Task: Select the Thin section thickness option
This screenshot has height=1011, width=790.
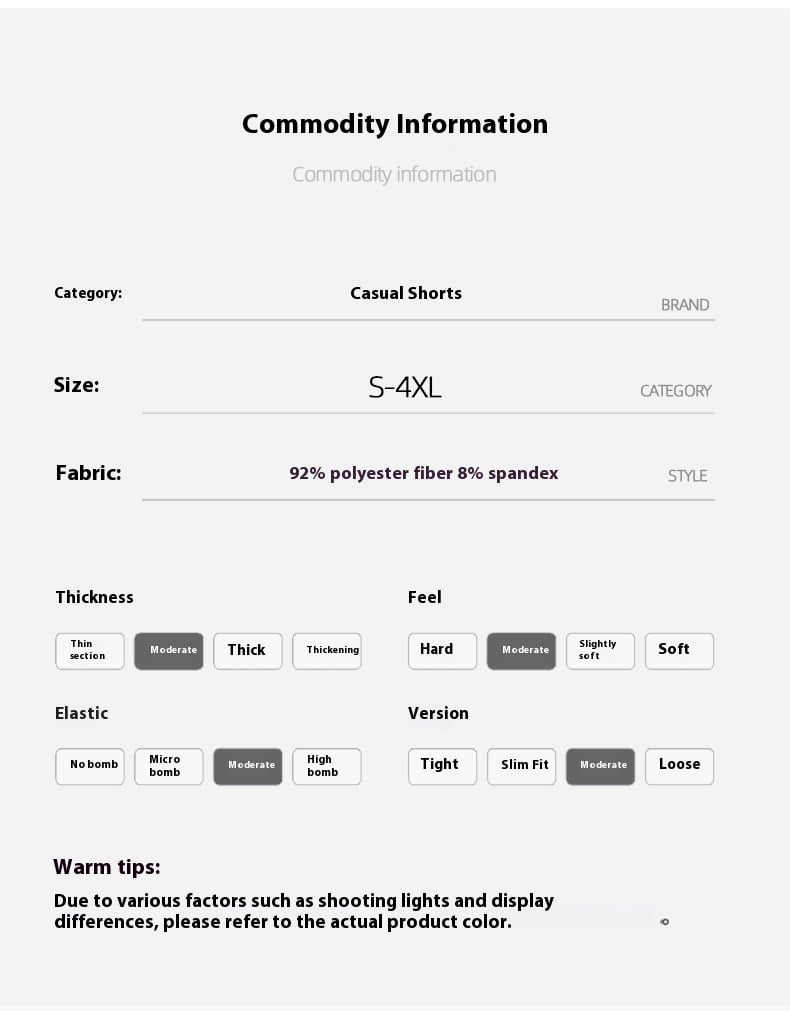Action: pos(90,651)
